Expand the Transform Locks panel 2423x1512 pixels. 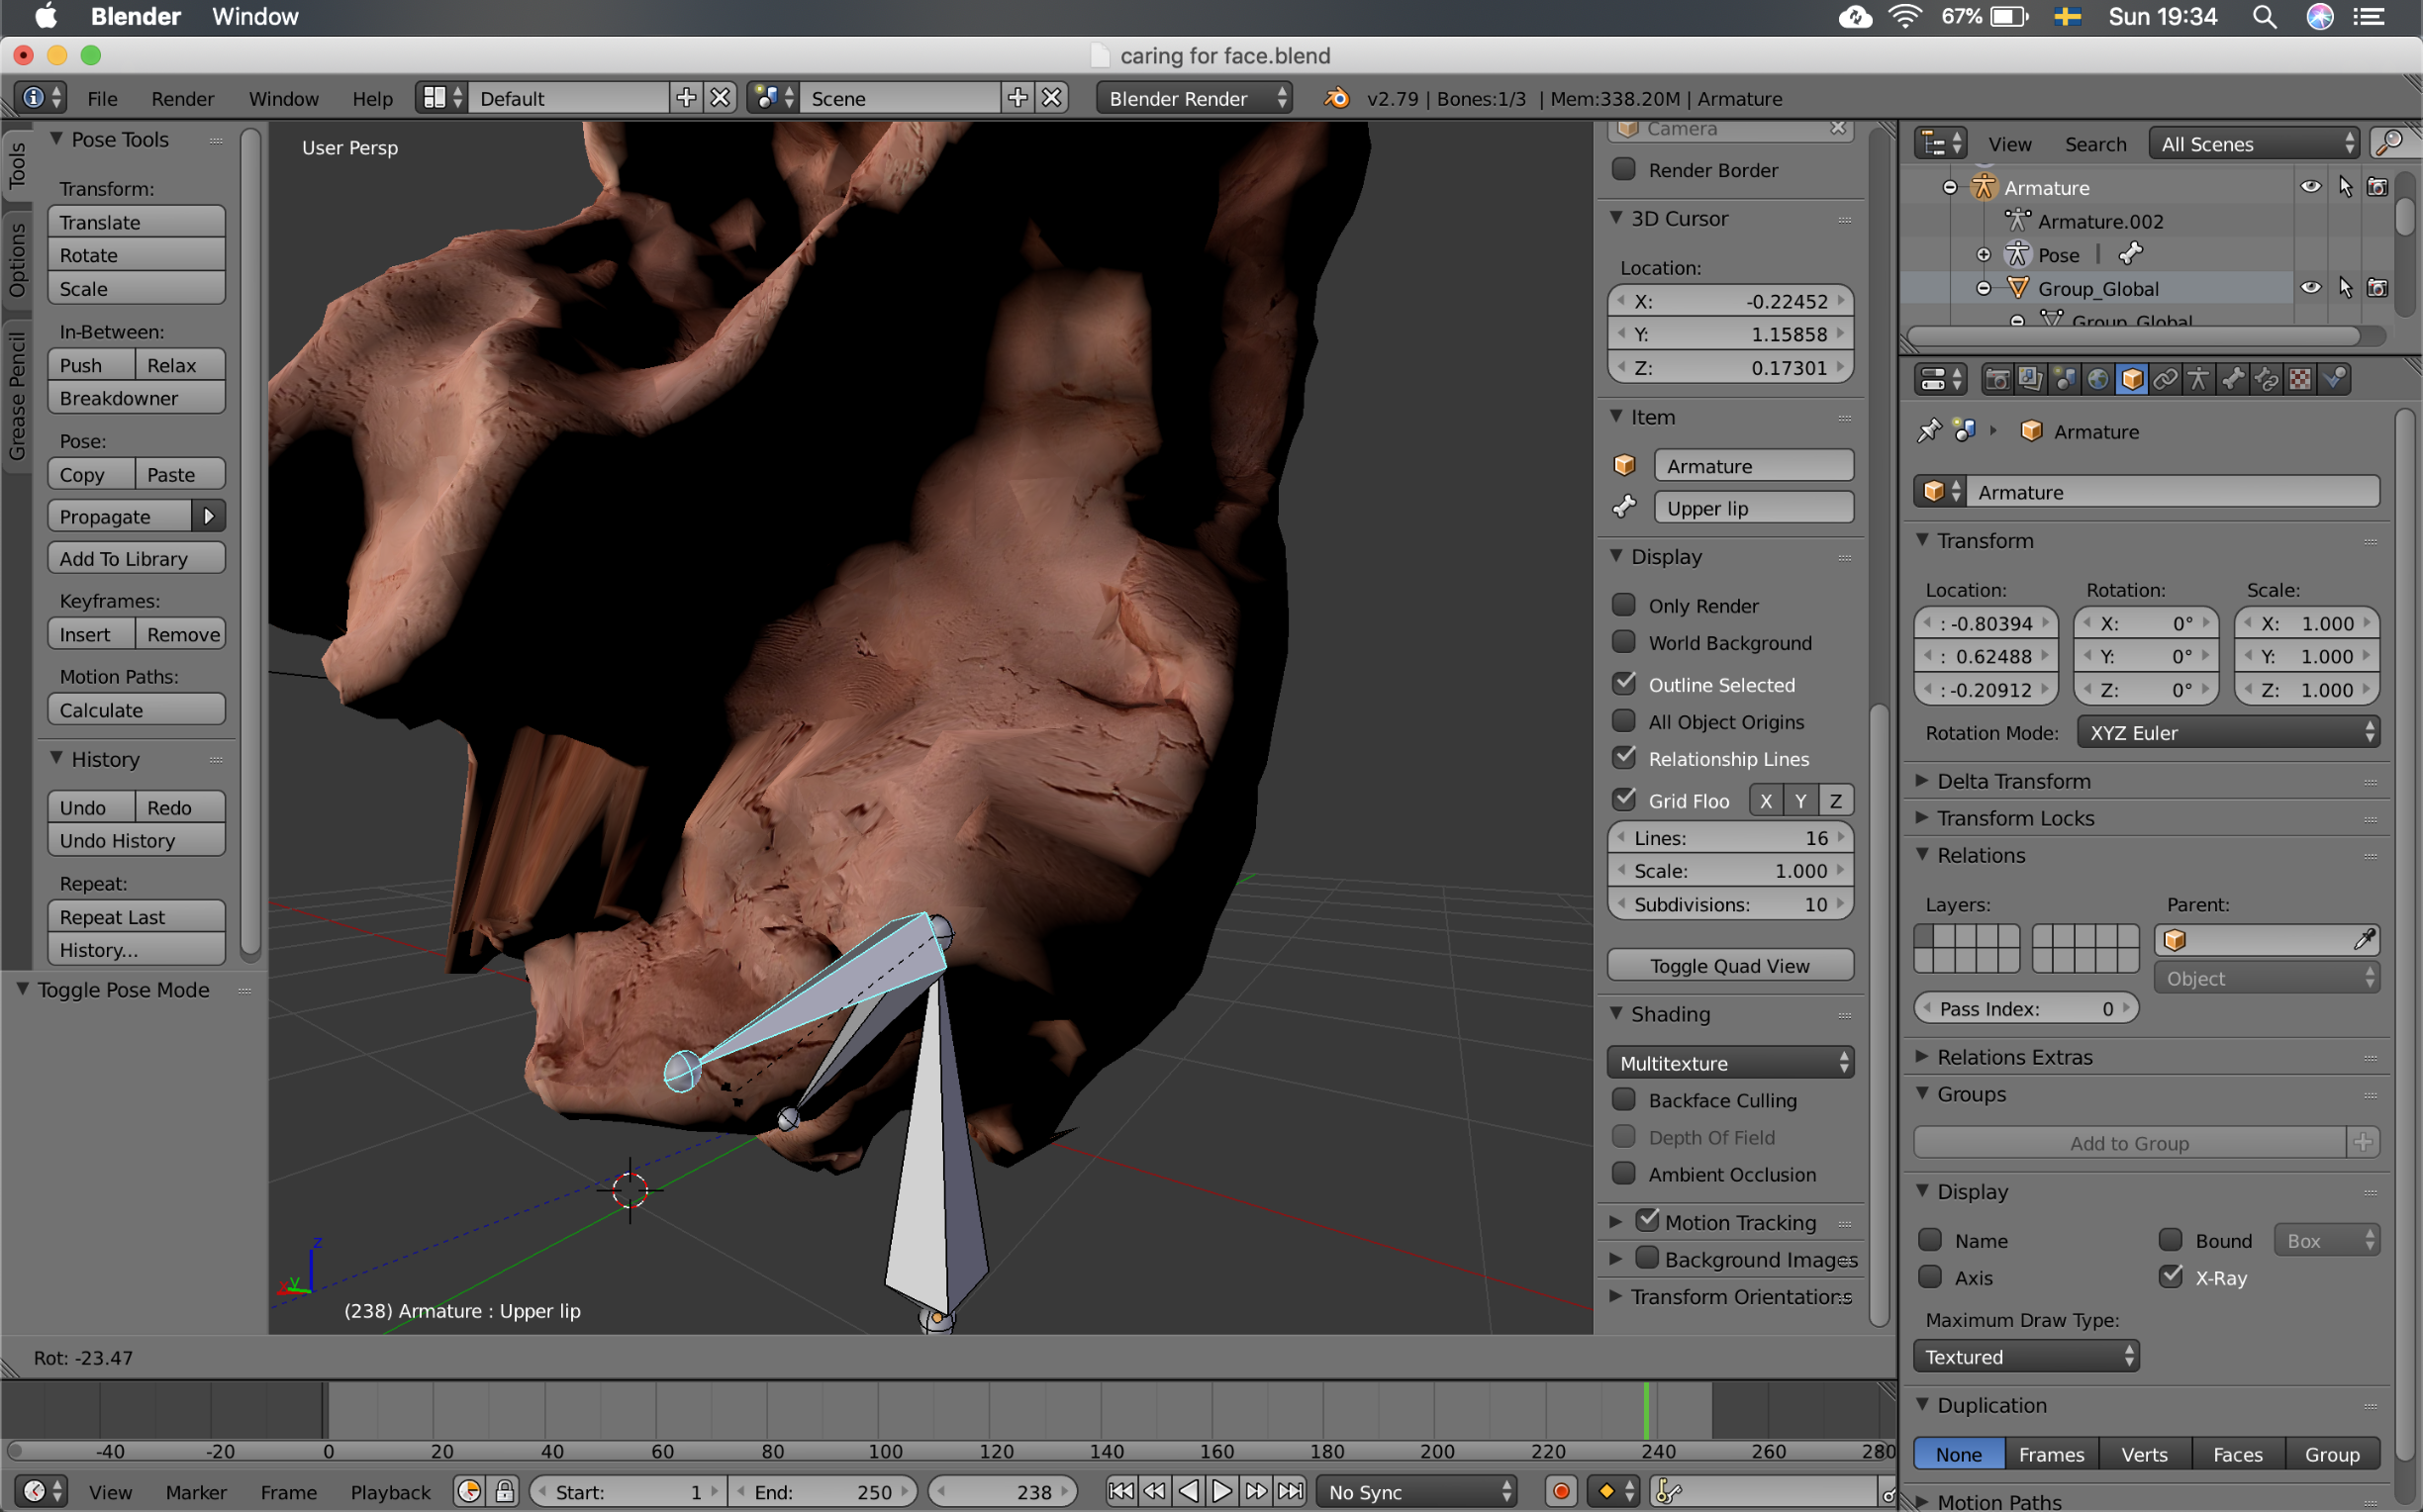(x=2016, y=818)
